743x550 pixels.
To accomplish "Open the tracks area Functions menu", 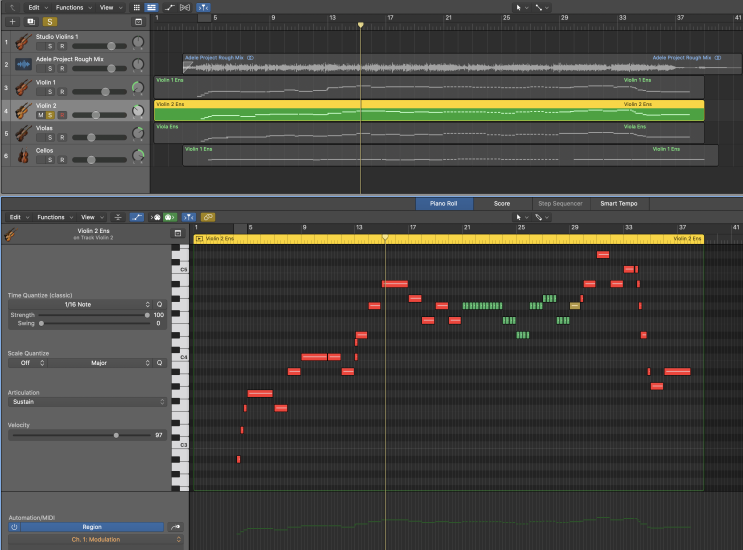I will [73, 8].
